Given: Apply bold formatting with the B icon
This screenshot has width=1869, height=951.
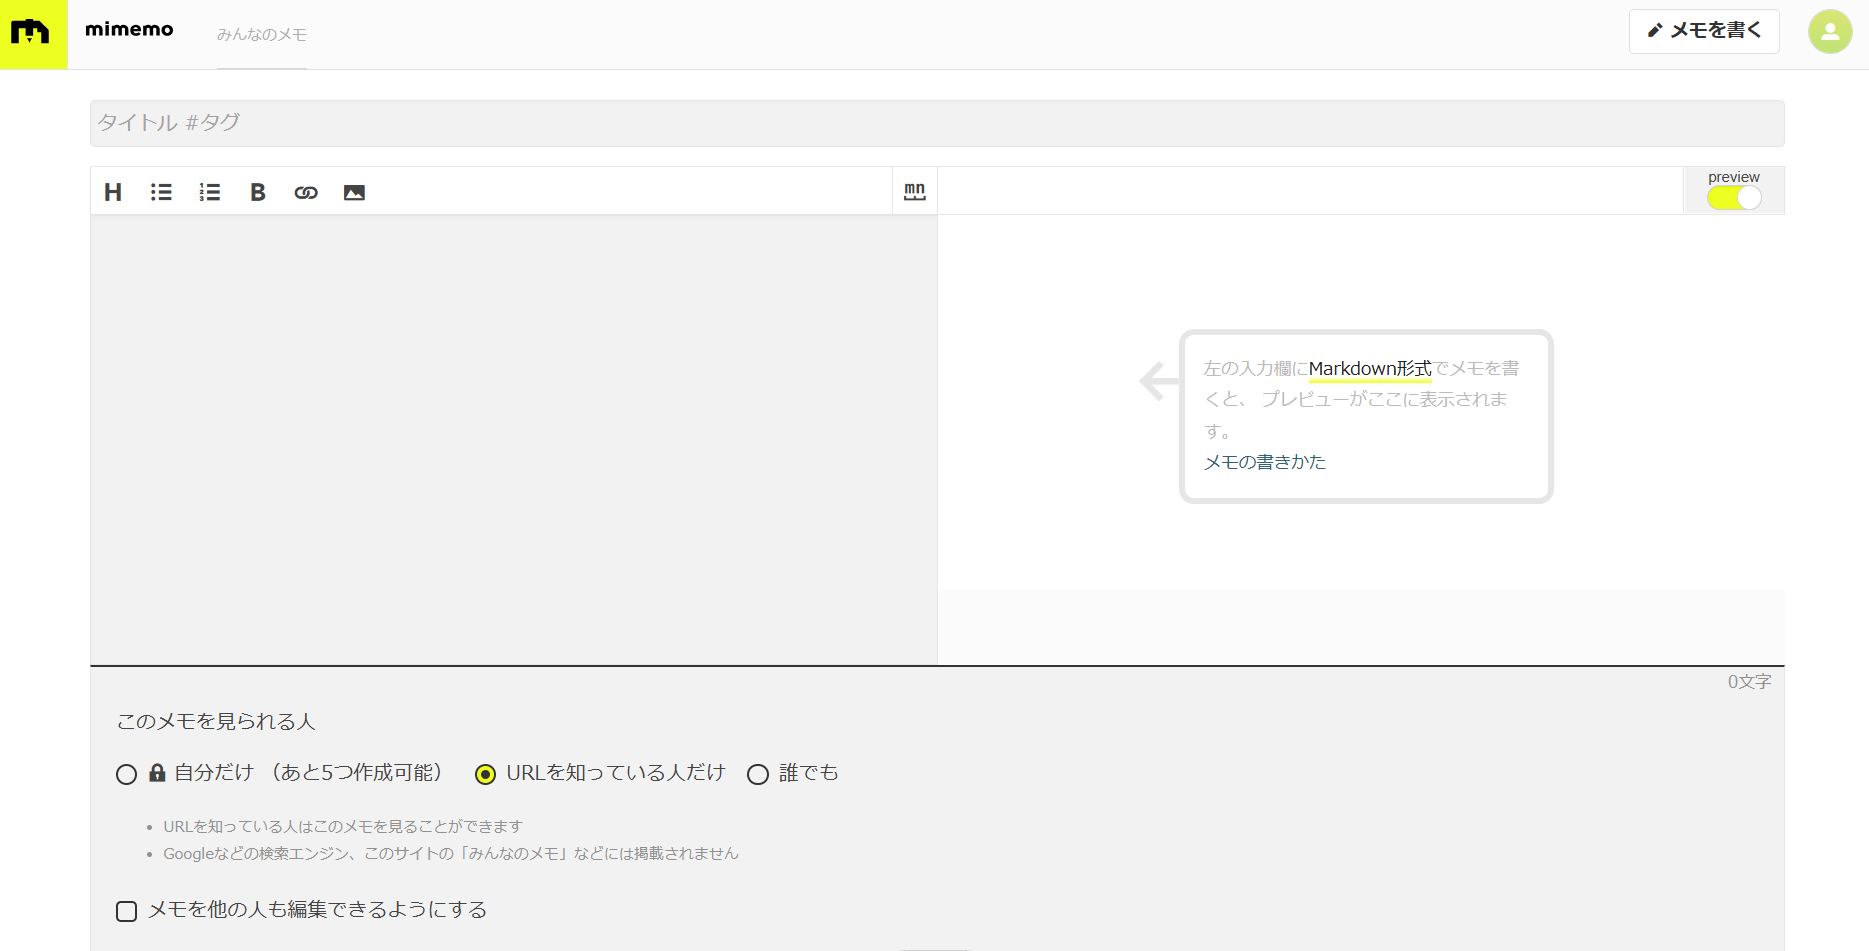Looking at the screenshot, I should pyautogui.click(x=257, y=192).
